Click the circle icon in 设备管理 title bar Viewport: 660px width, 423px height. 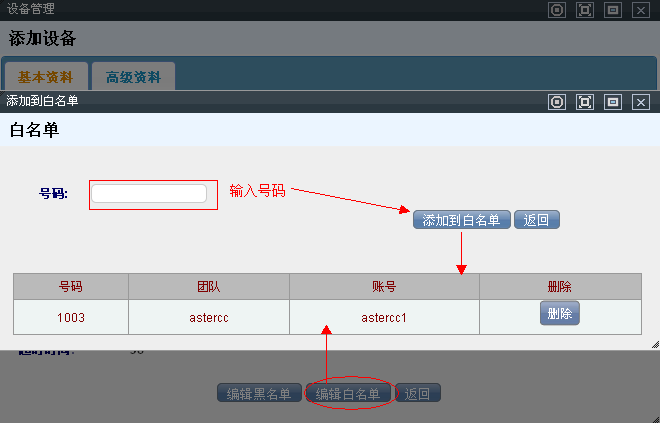[x=558, y=9]
